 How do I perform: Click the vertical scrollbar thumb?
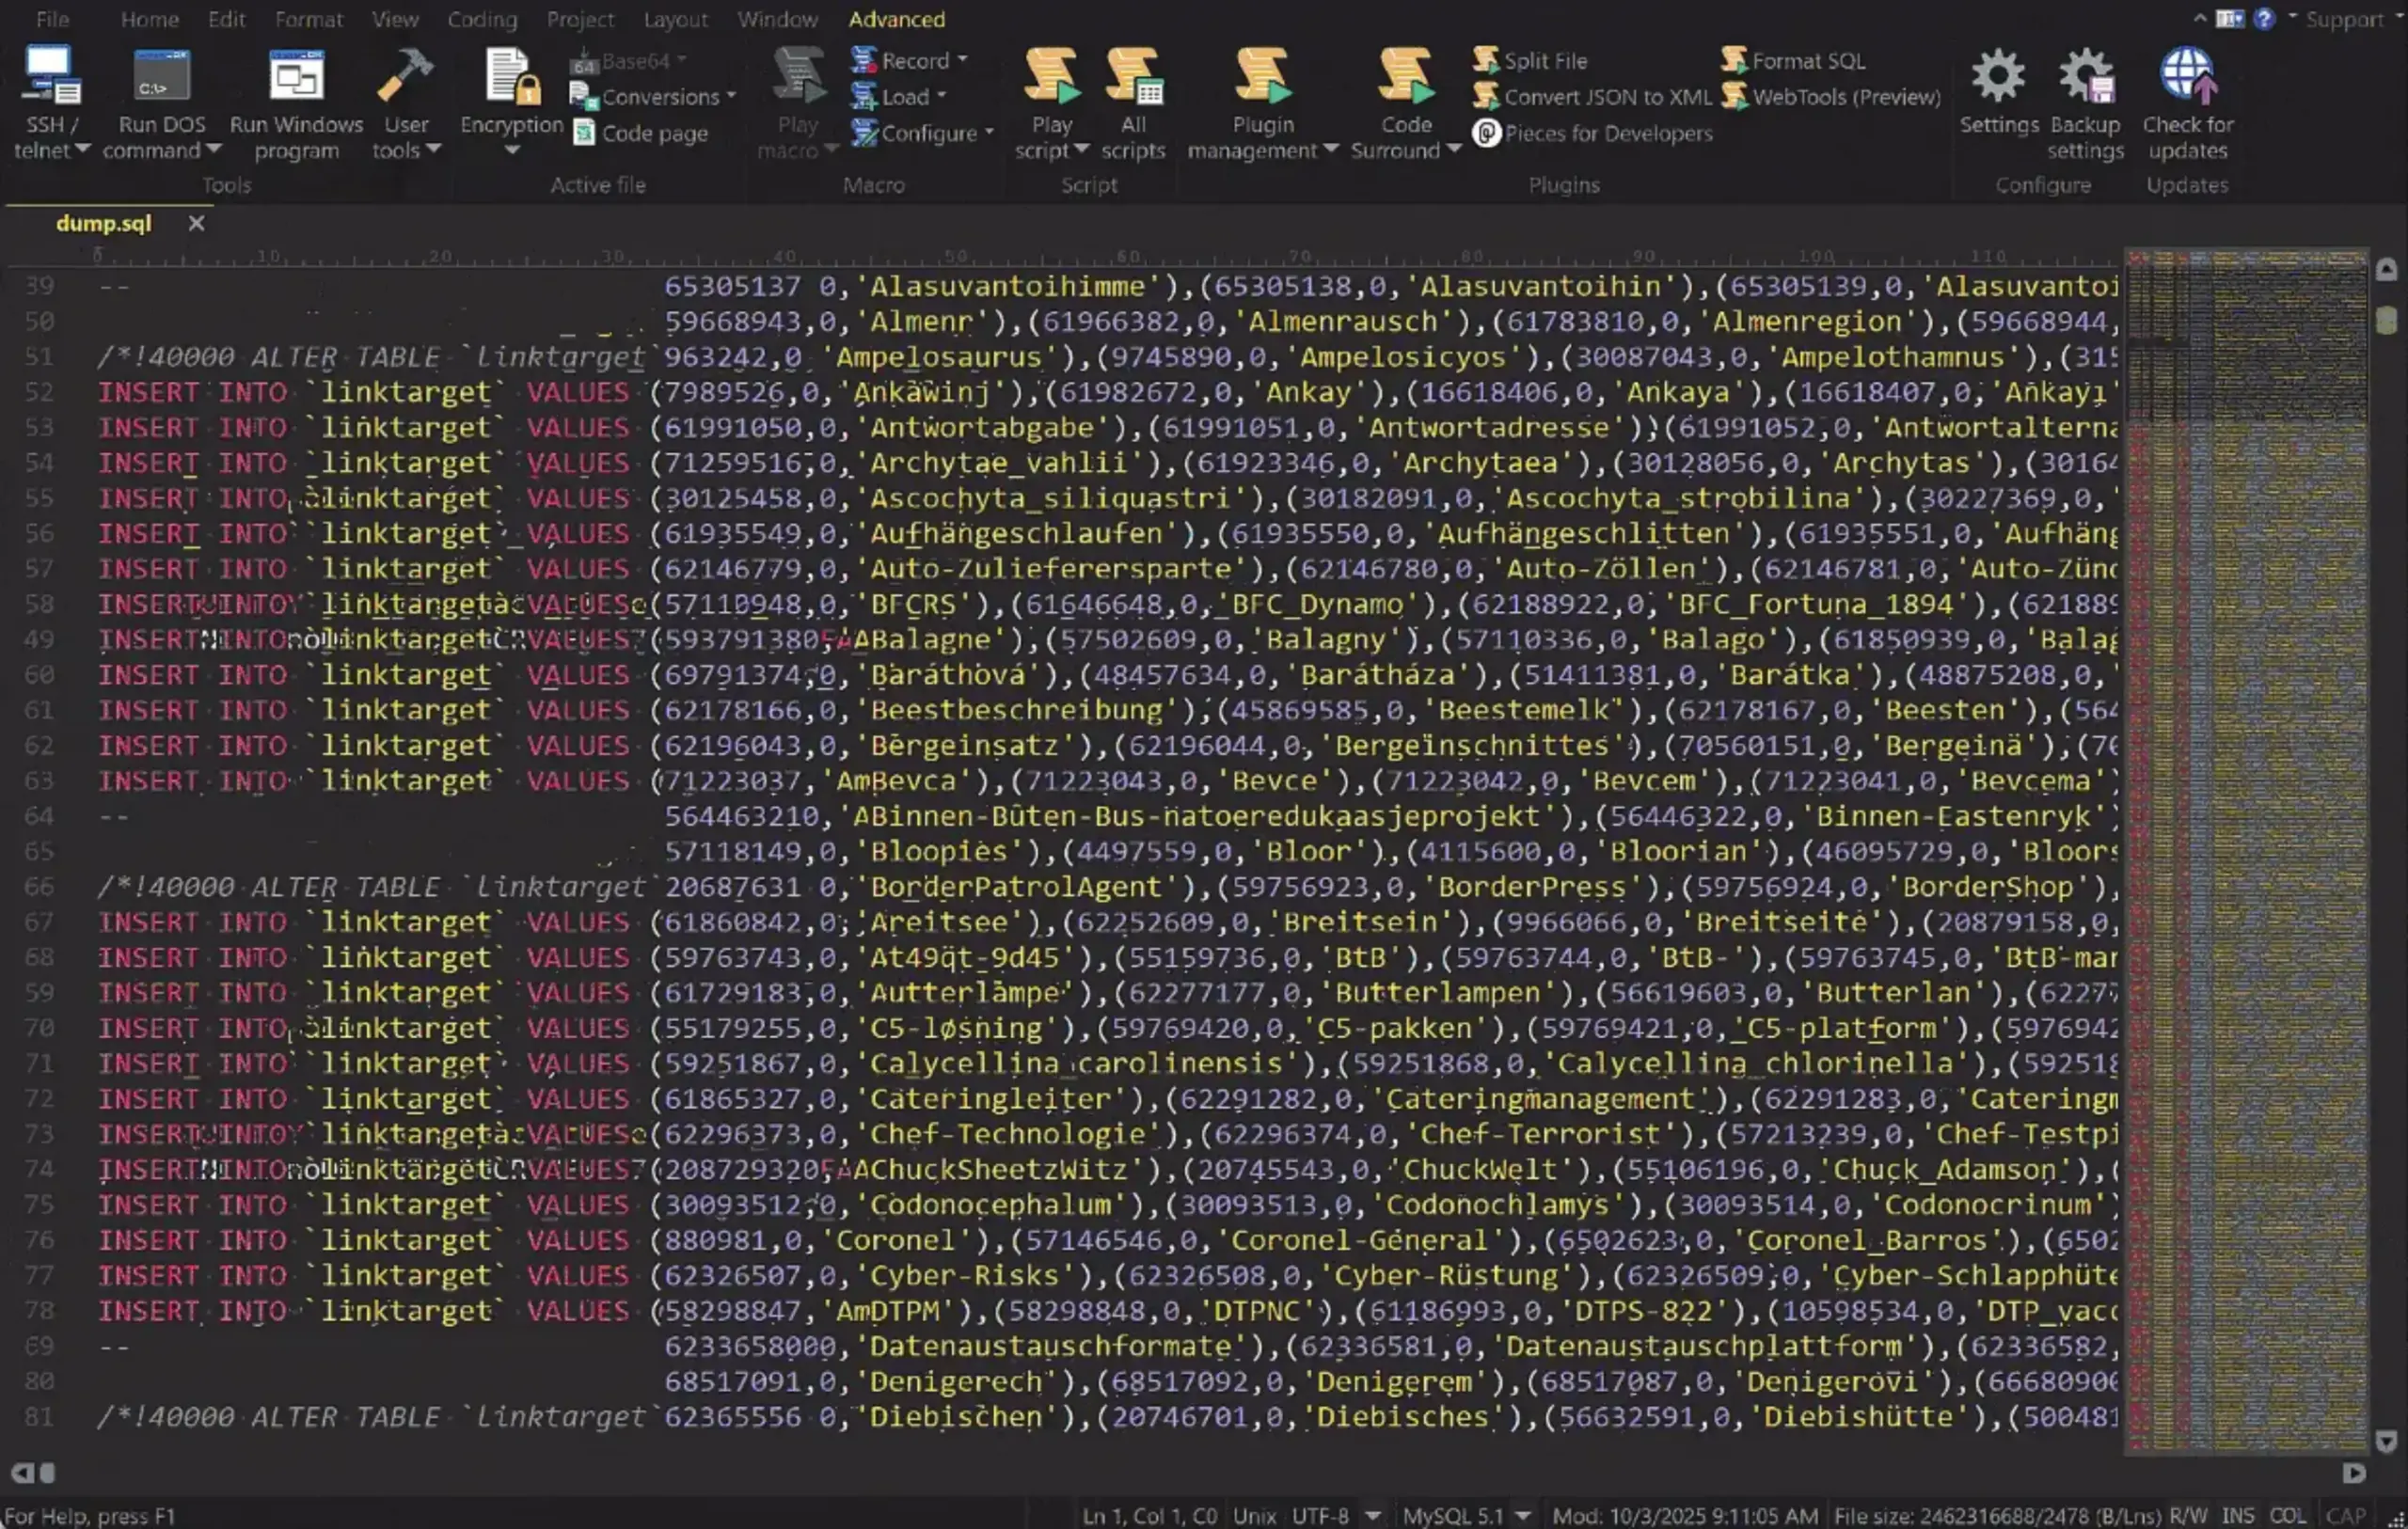pyautogui.click(x=2386, y=320)
